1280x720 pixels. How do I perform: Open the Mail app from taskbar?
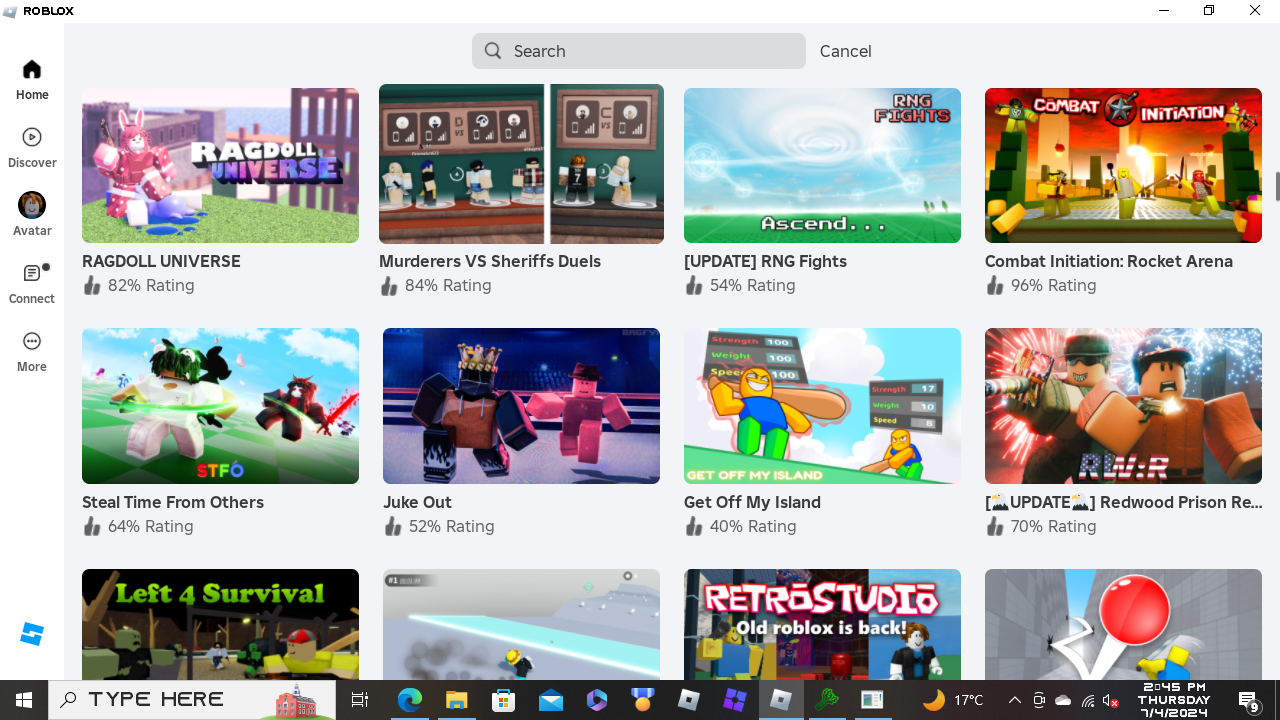550,700
